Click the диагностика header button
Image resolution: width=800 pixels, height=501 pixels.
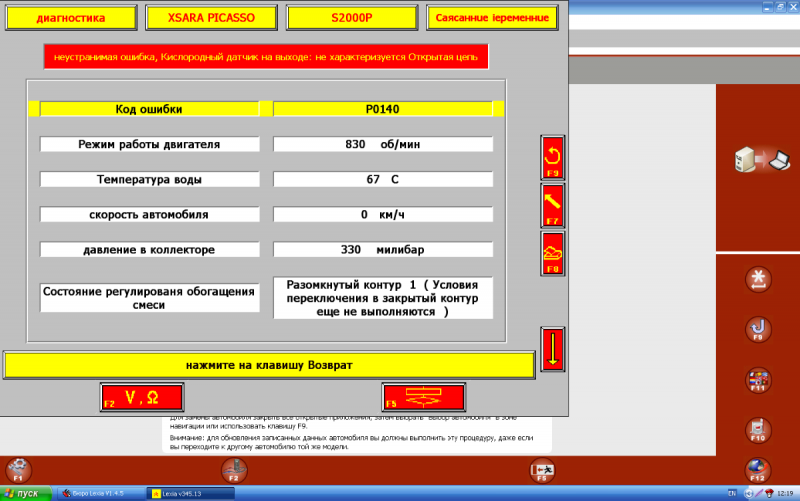(x=71, y=18)
